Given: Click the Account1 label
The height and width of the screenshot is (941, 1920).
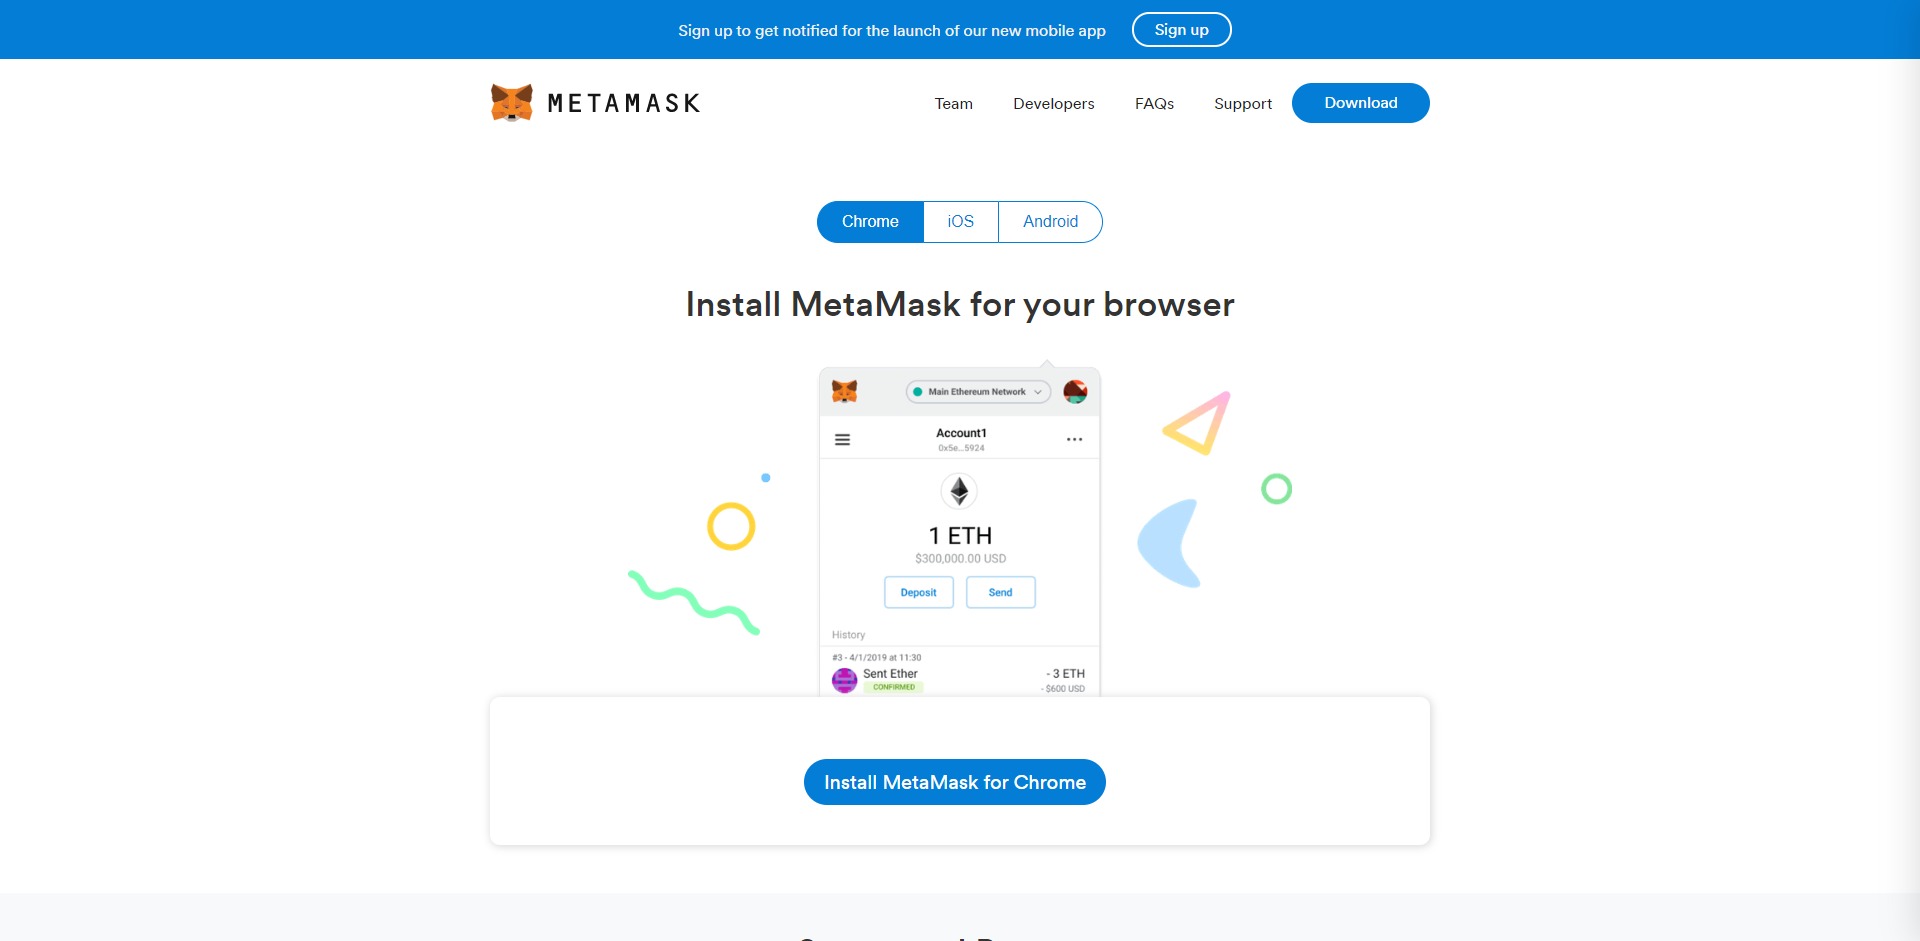Looking at the screenshot, I should coord(961,433).
